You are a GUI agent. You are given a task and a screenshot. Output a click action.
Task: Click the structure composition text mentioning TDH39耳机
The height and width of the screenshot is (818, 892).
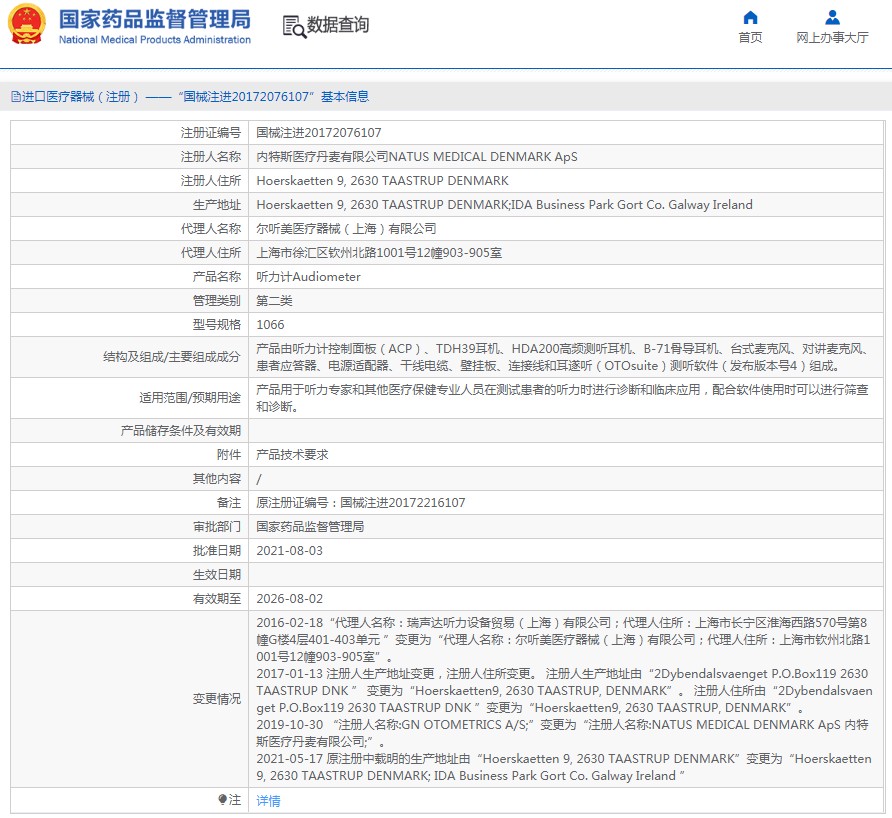(563, 357)
